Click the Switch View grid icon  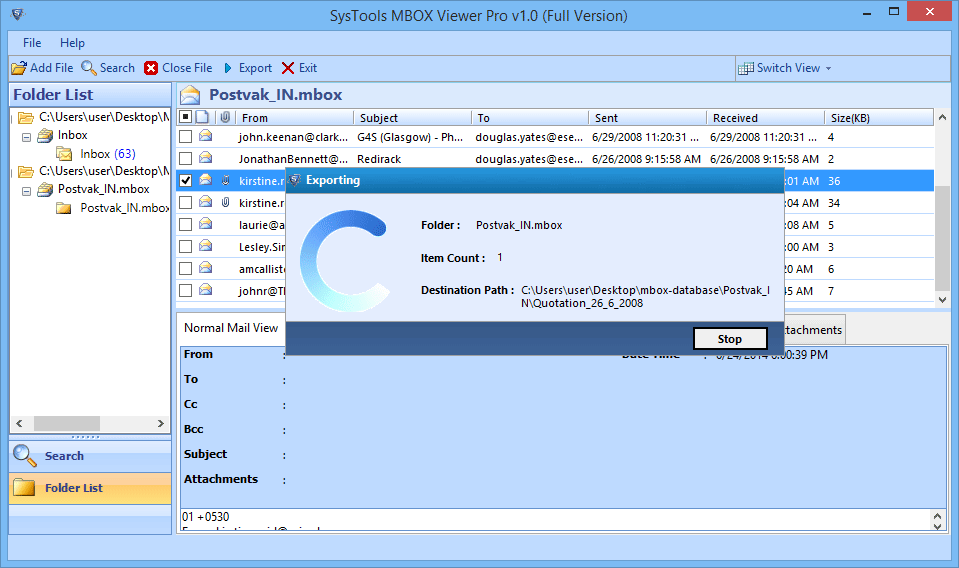746,68
